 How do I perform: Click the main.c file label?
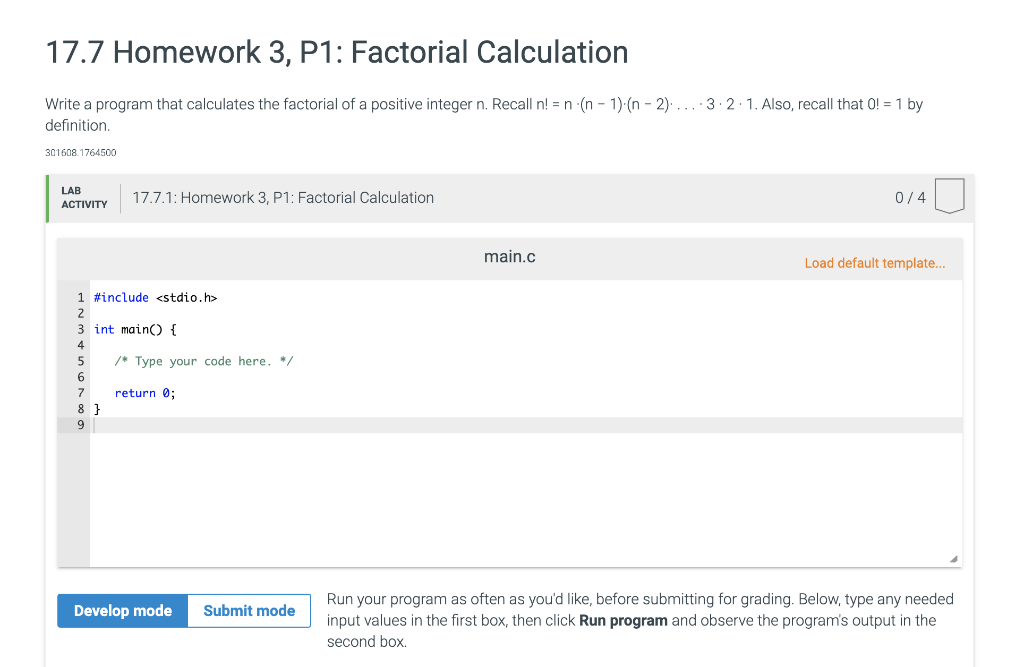click(x=510, y=256)
